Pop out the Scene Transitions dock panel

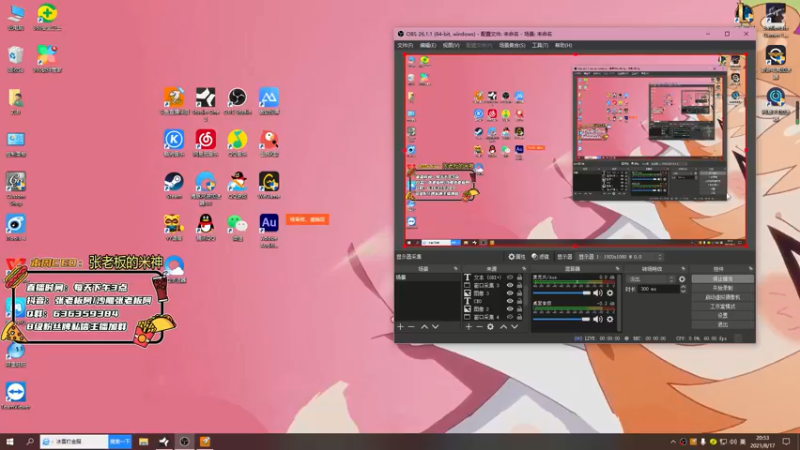(683, 269)
